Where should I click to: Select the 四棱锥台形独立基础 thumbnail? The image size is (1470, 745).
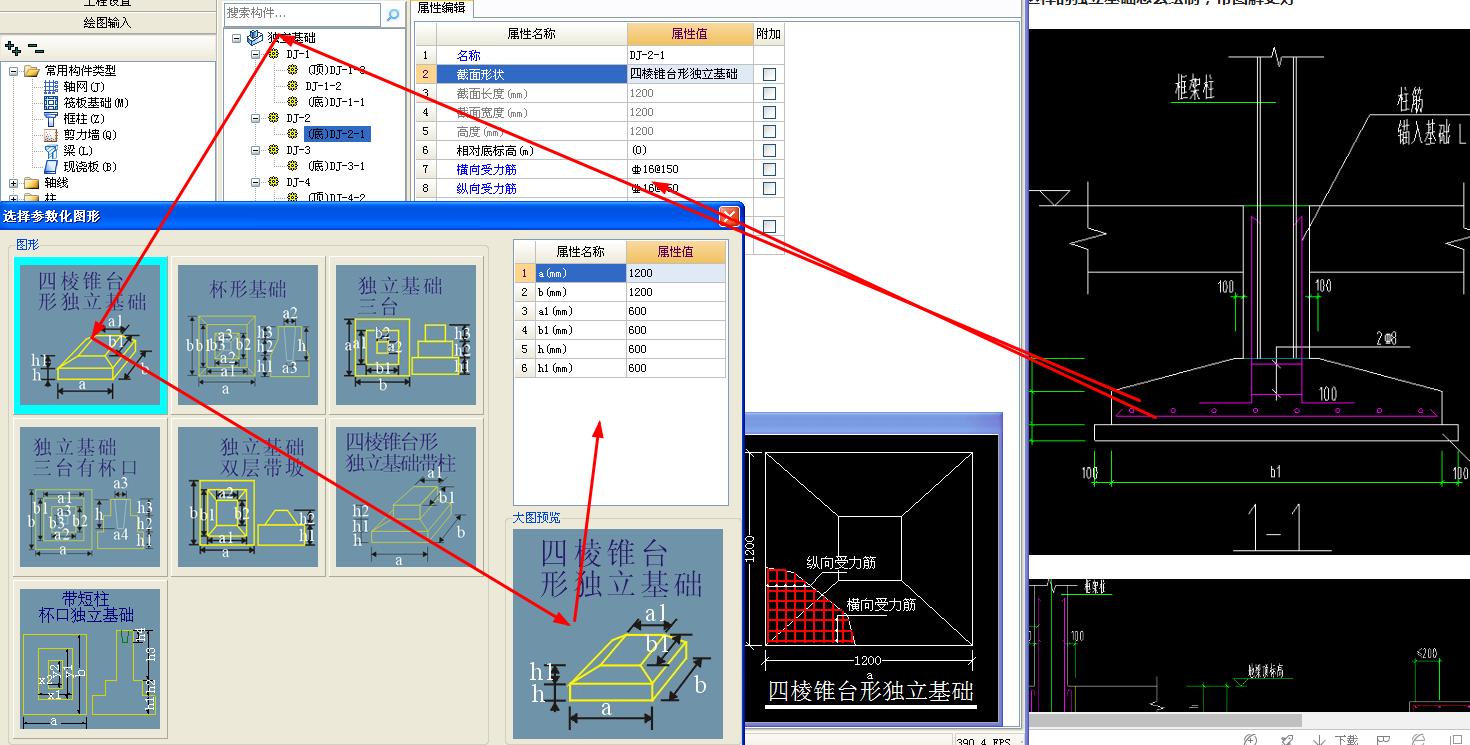pos(90,335)
